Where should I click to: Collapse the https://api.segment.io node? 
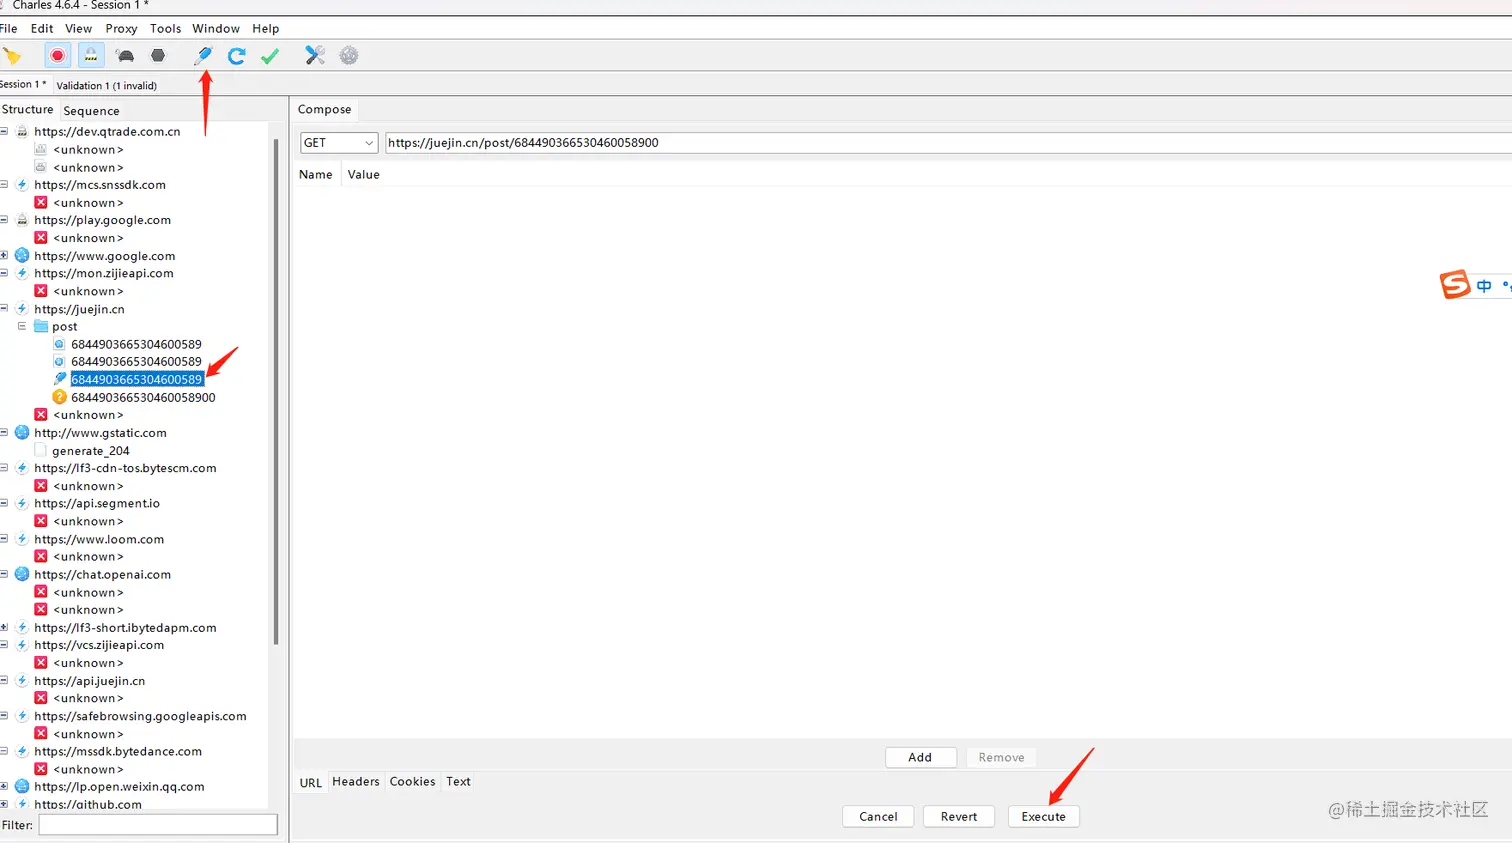coord(4,503)
